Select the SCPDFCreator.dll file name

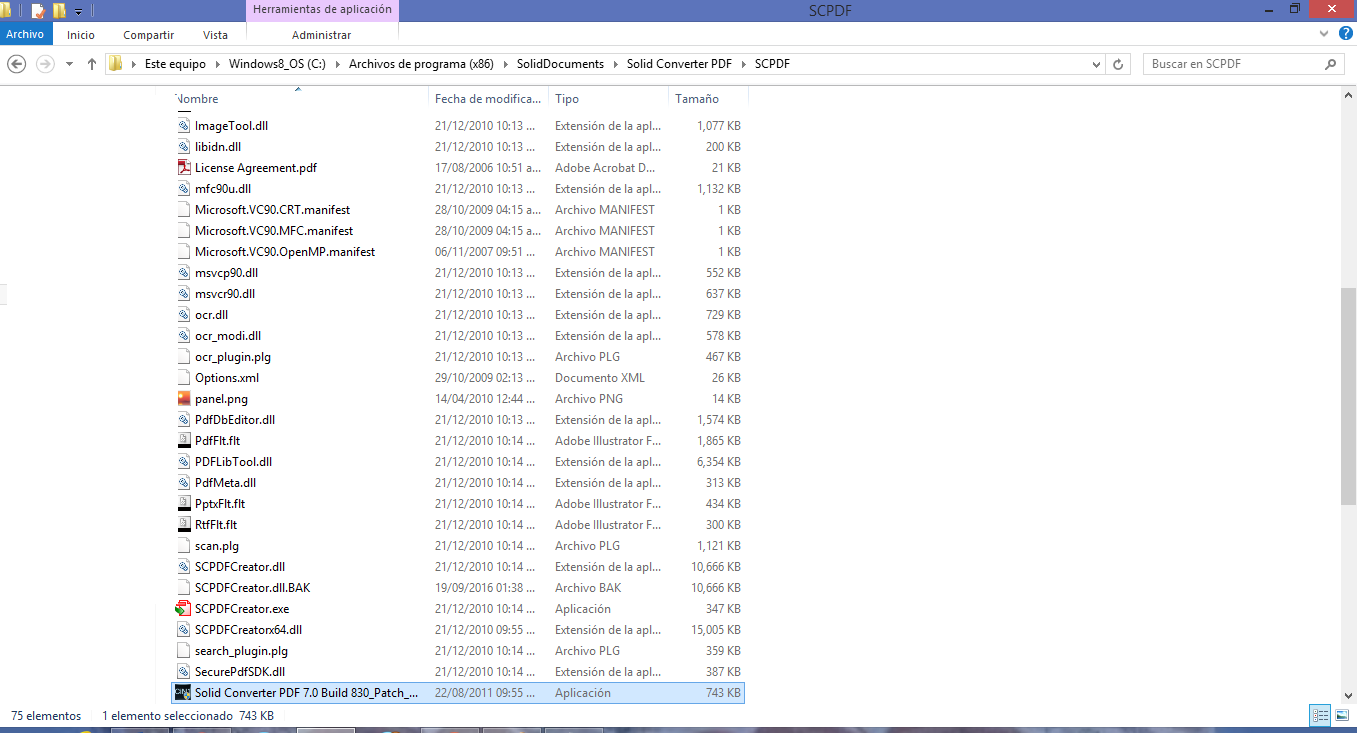(x=240, y=567)
